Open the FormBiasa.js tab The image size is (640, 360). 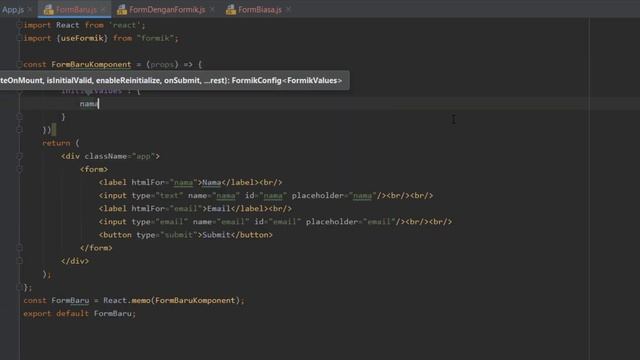coord(260,9)
